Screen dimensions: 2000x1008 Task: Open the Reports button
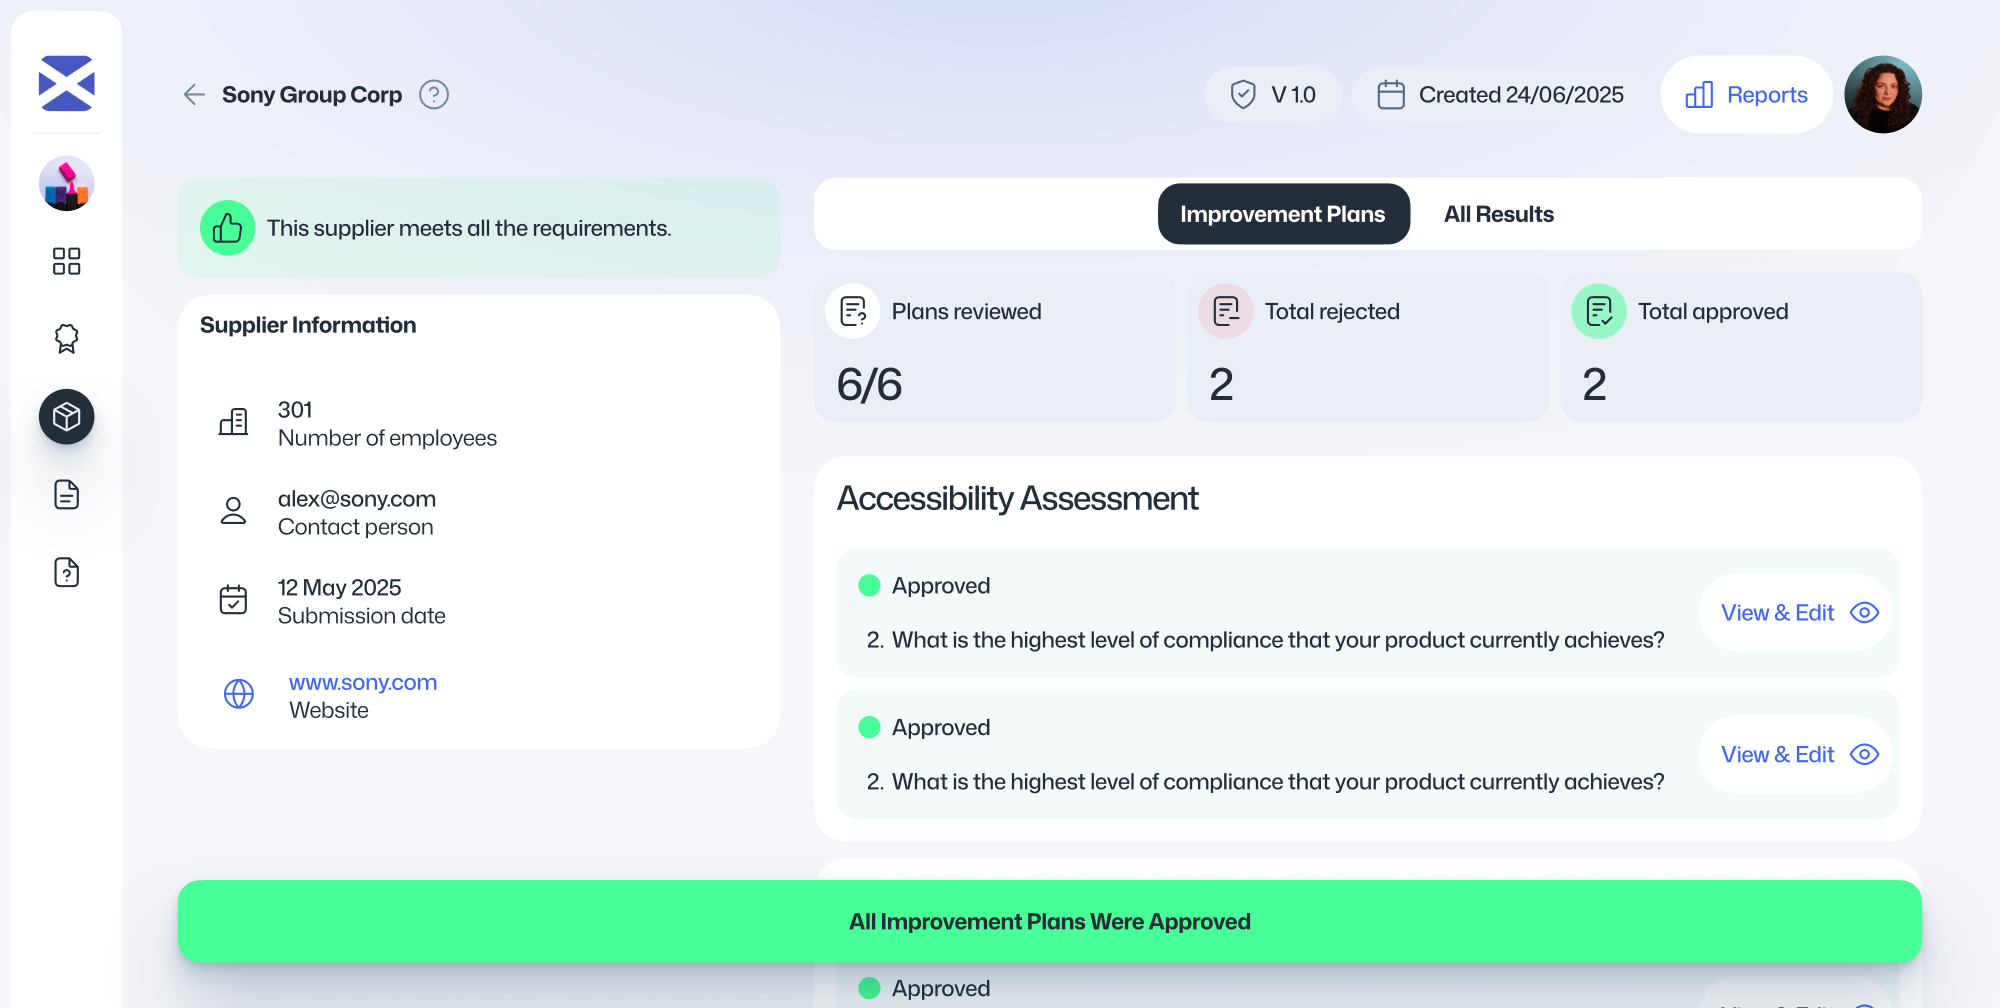click(x=1746, y=95)
